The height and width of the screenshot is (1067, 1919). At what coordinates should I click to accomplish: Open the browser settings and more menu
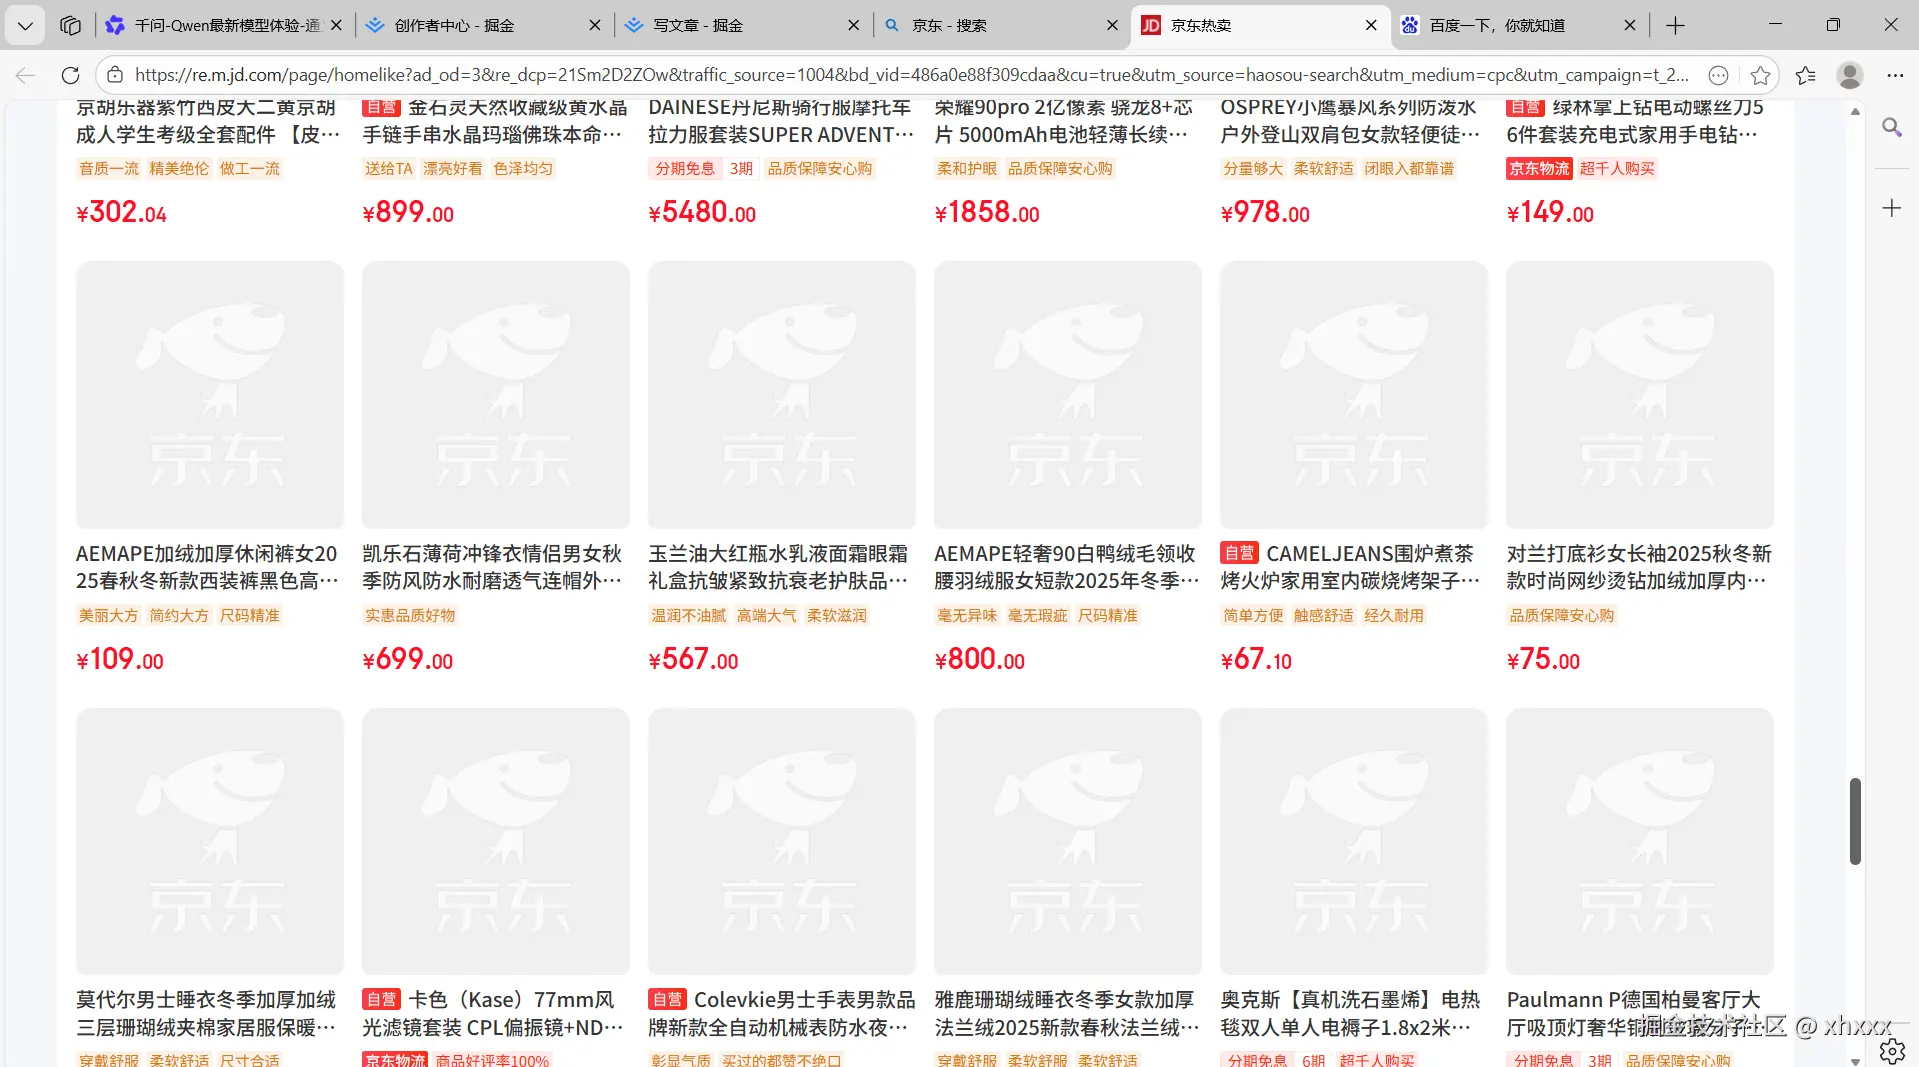coord(1895,75)
